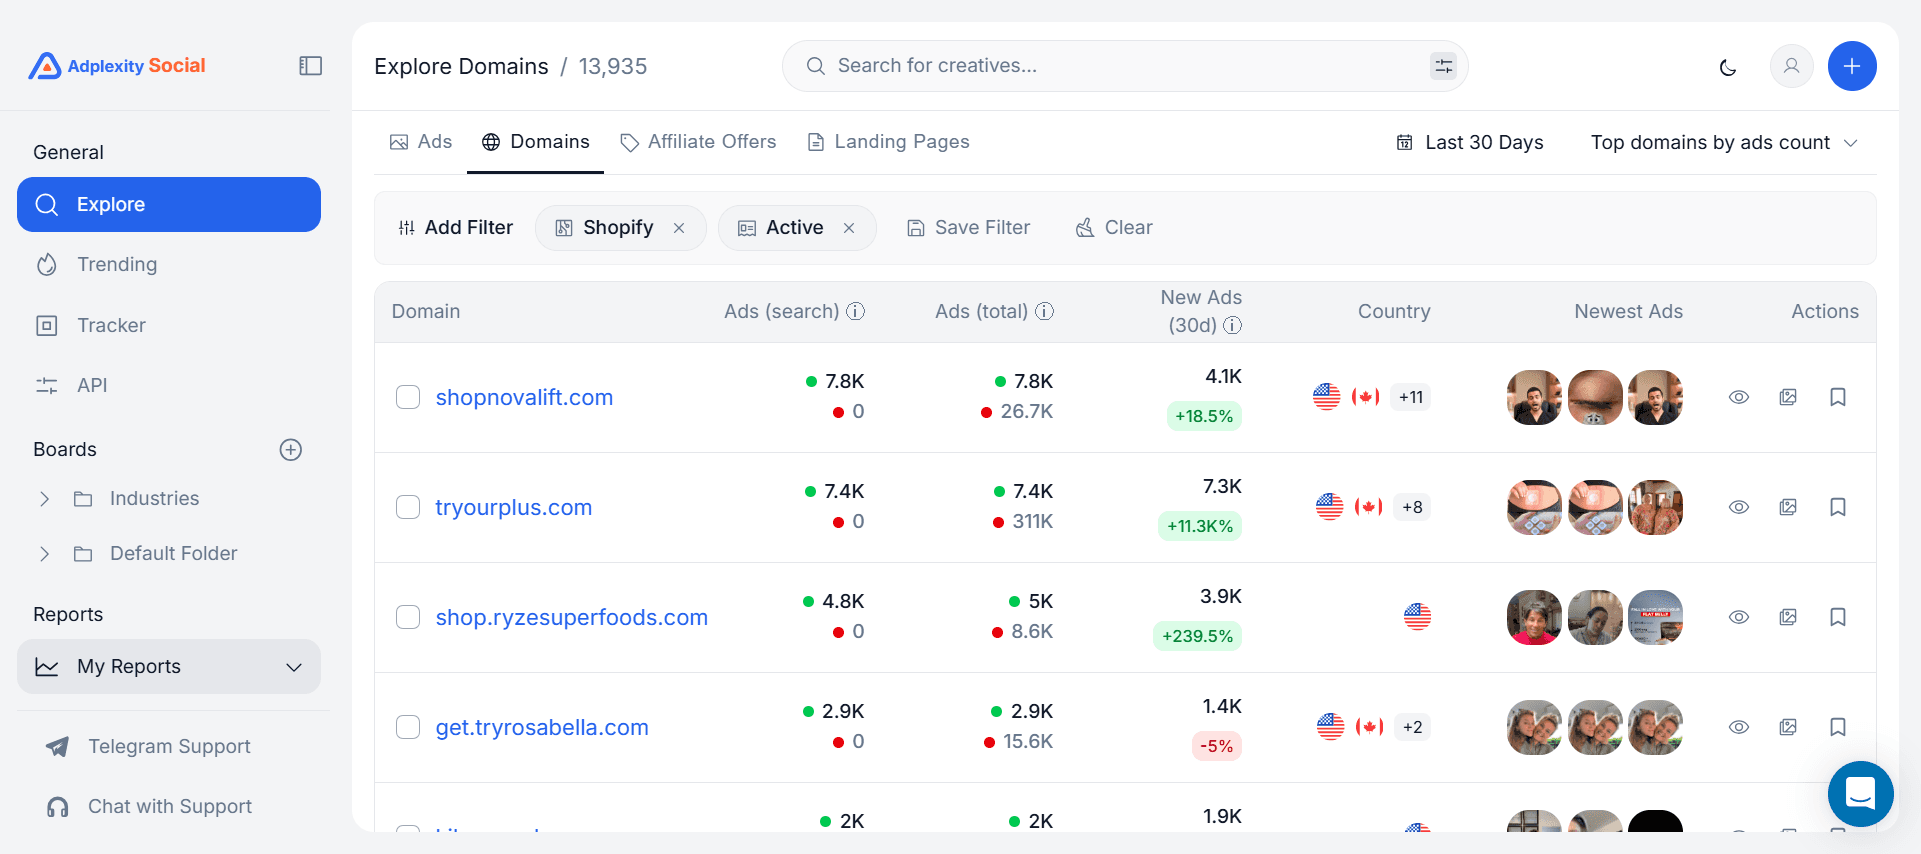Click Ads (search) info icon

(x=856, y=311)
